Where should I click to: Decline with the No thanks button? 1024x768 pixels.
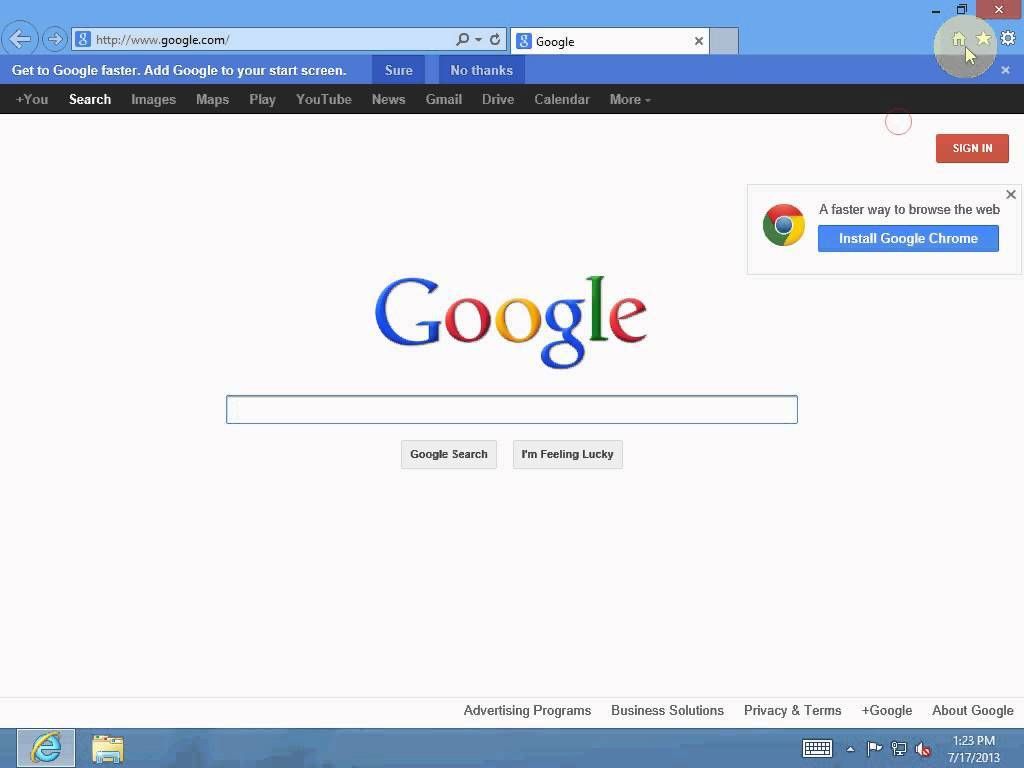[481, 70]
